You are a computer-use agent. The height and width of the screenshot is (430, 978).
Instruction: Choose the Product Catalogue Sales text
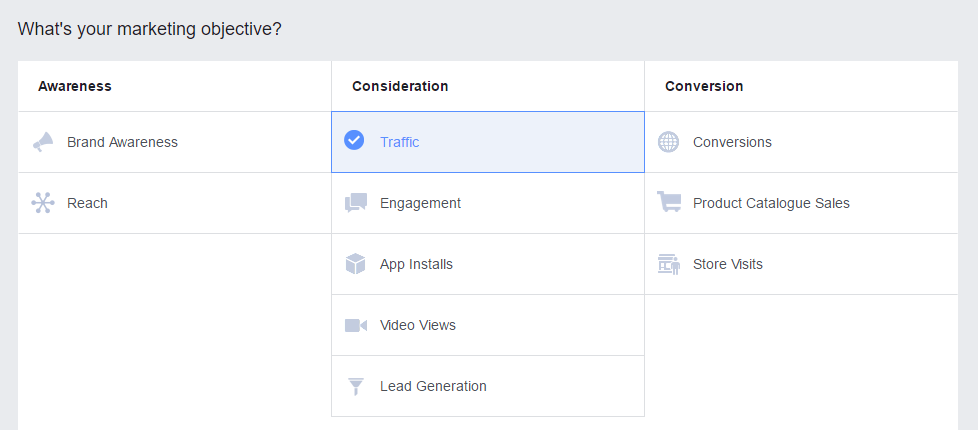coord(772,203)
